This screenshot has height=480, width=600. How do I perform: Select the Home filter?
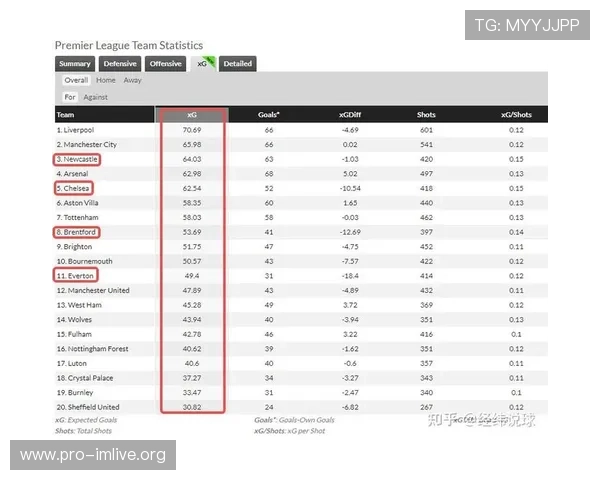pos(106,80)
